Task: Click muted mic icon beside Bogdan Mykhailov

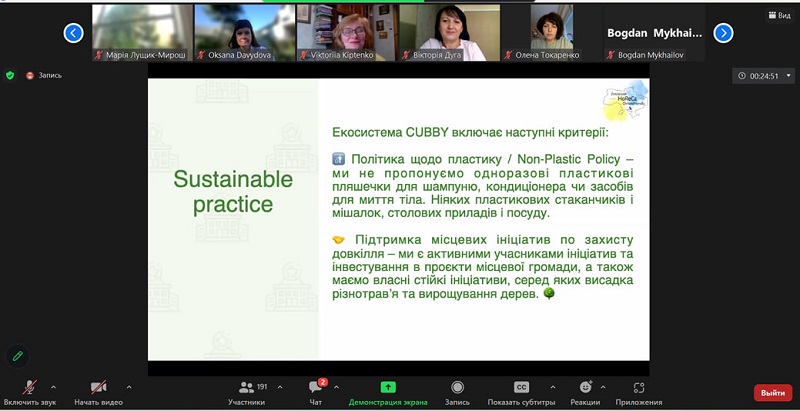Action: point(611,55)
